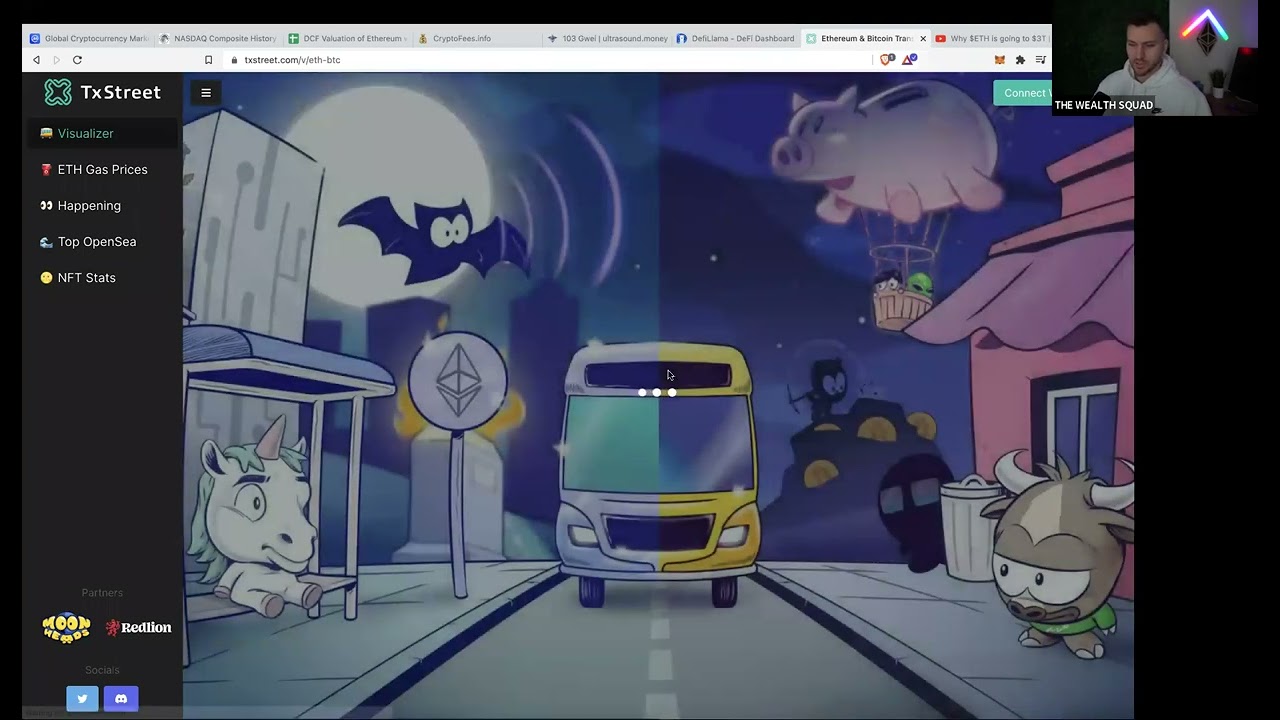Open the MoonHeads partner logo
This screenshot has width=1280, height=720.
[x=66, y=627]
